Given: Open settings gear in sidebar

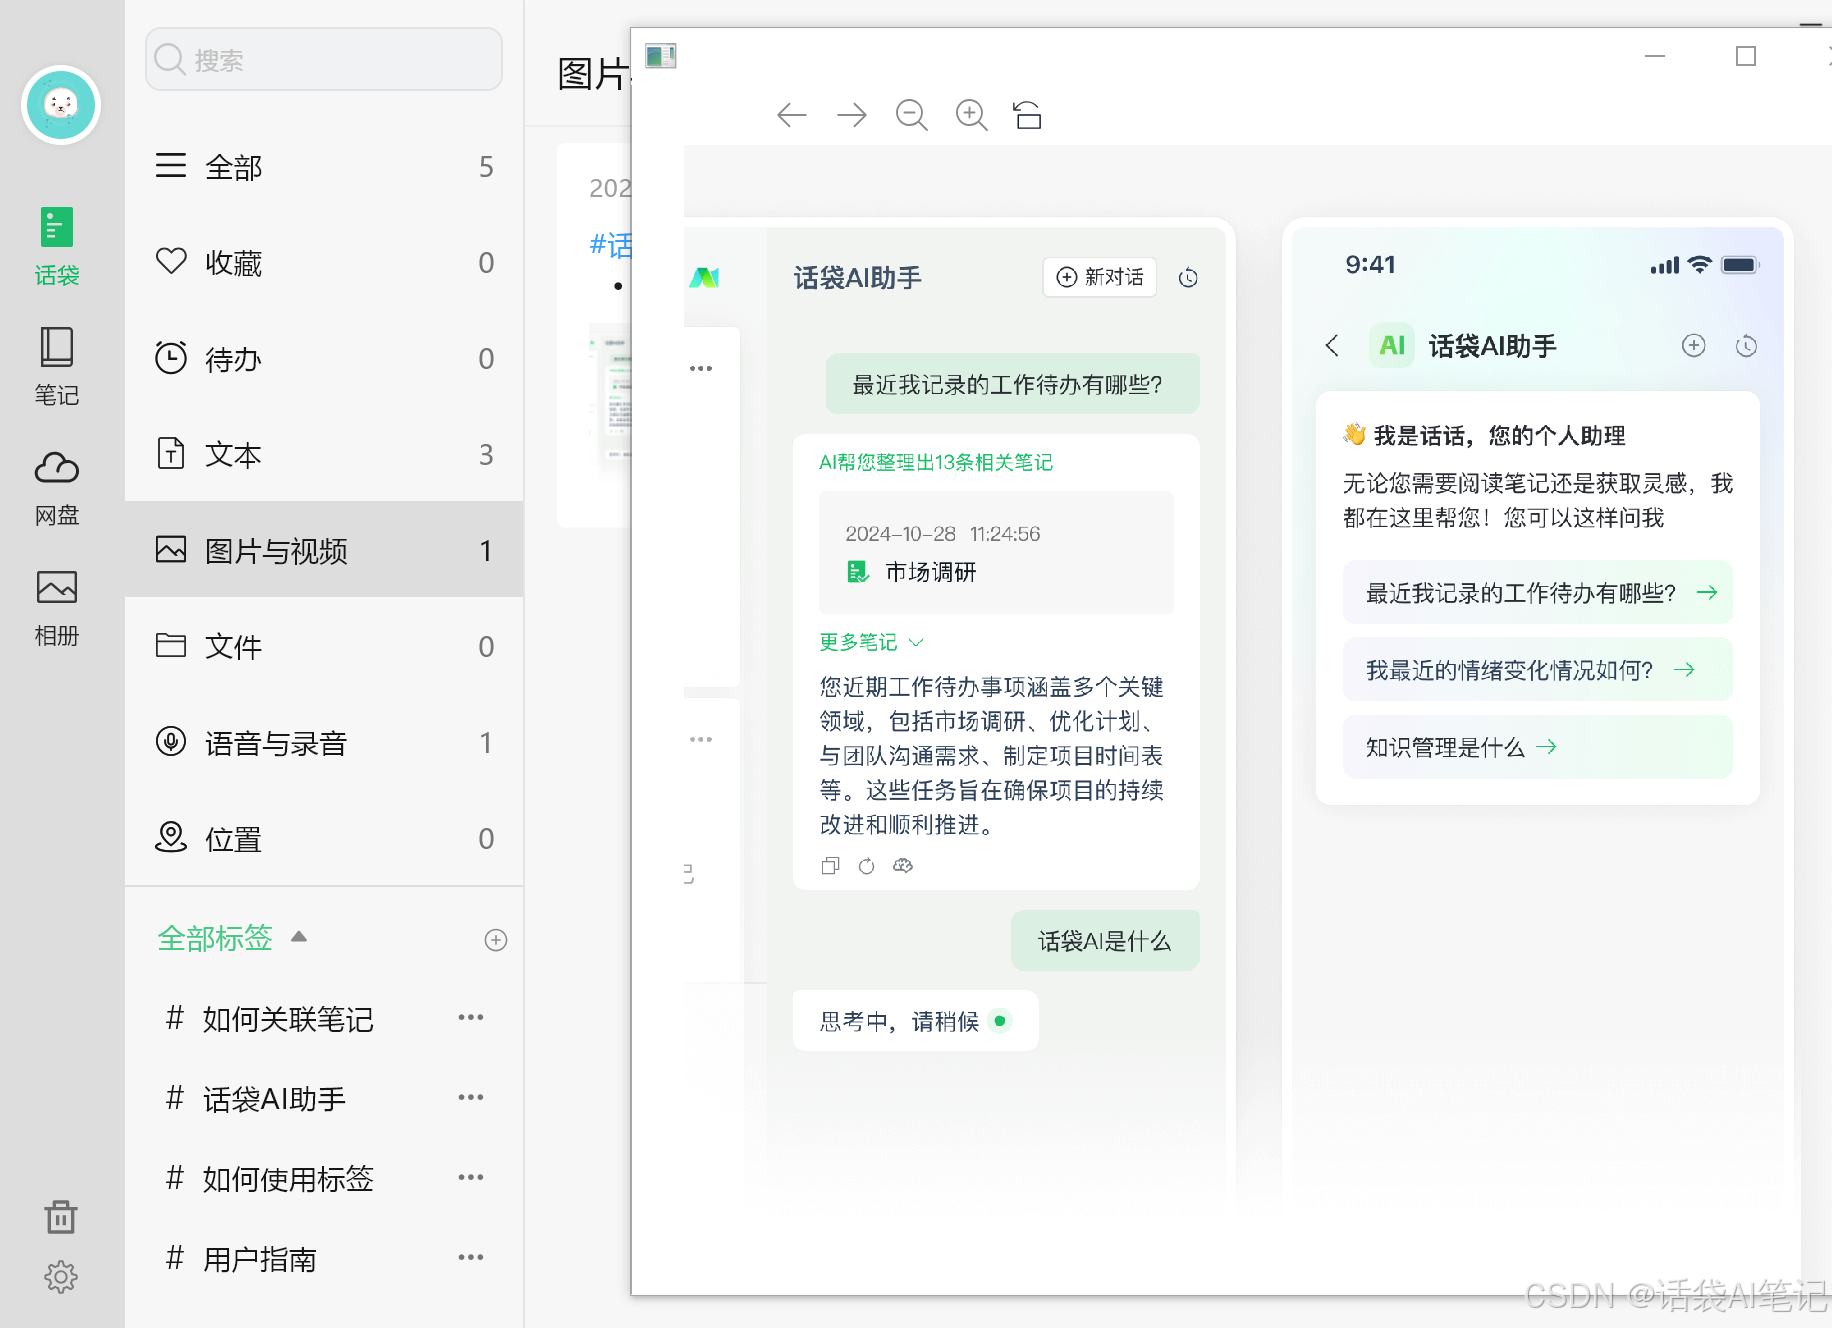Looking at the screenshot, I should pyautogui.click(x=61, y=1277).
